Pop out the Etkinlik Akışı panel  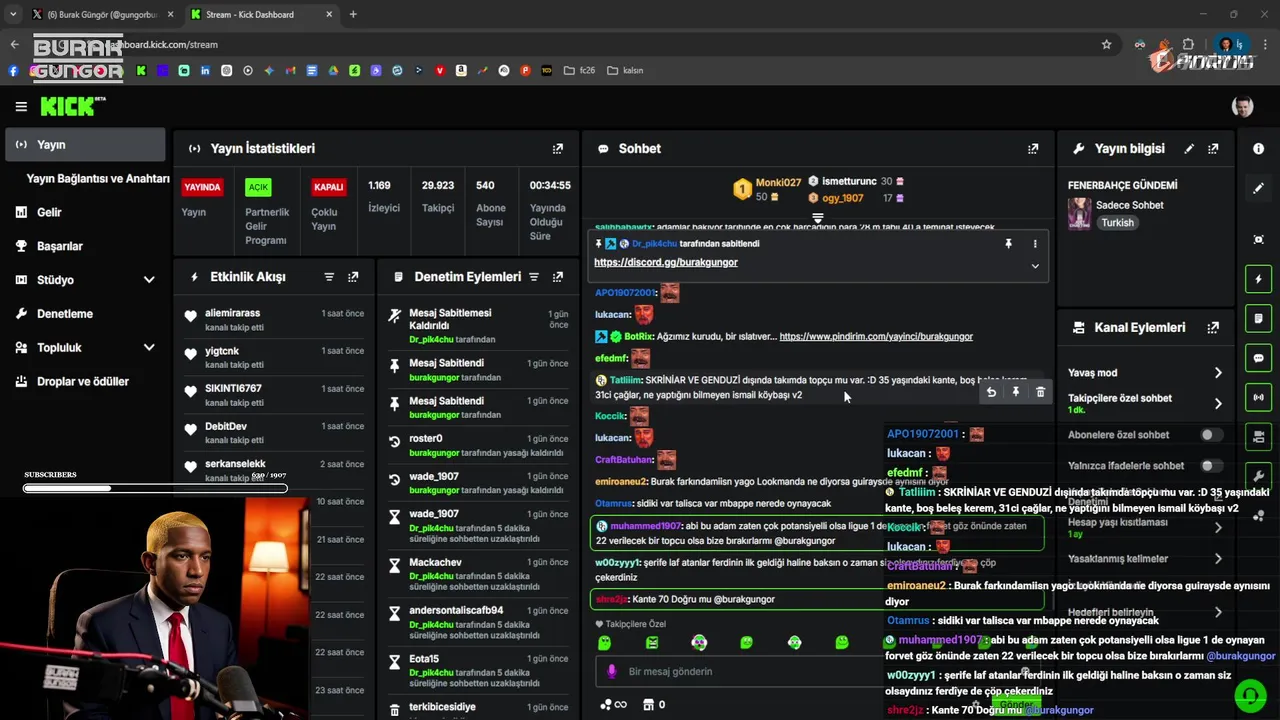[x=353, y=277]
